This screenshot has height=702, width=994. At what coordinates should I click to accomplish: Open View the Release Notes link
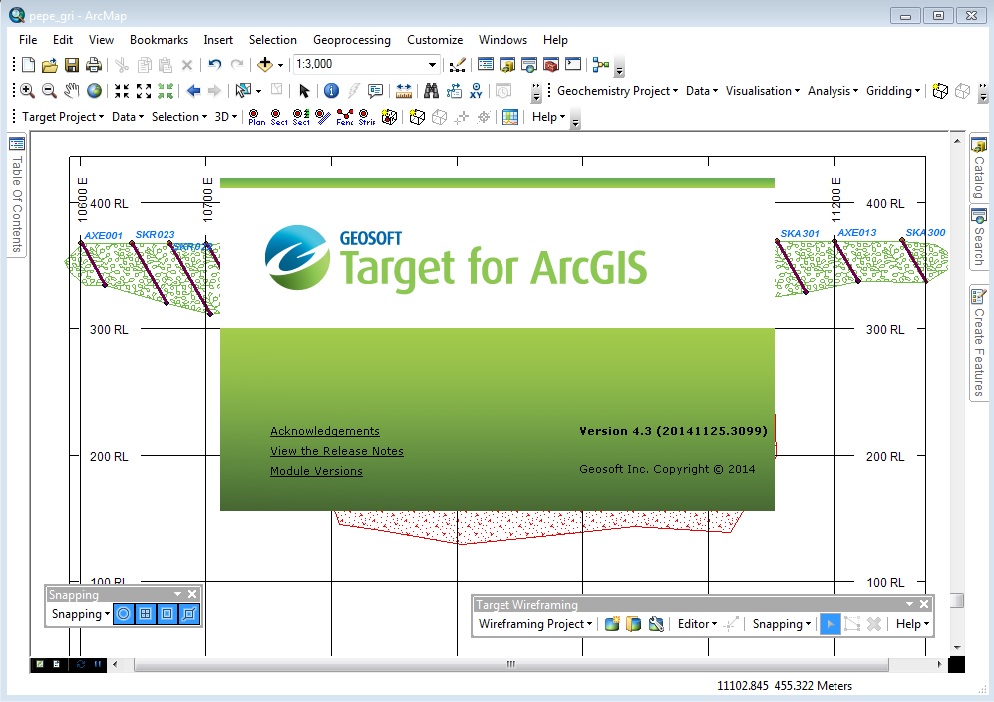pos(337,451)
